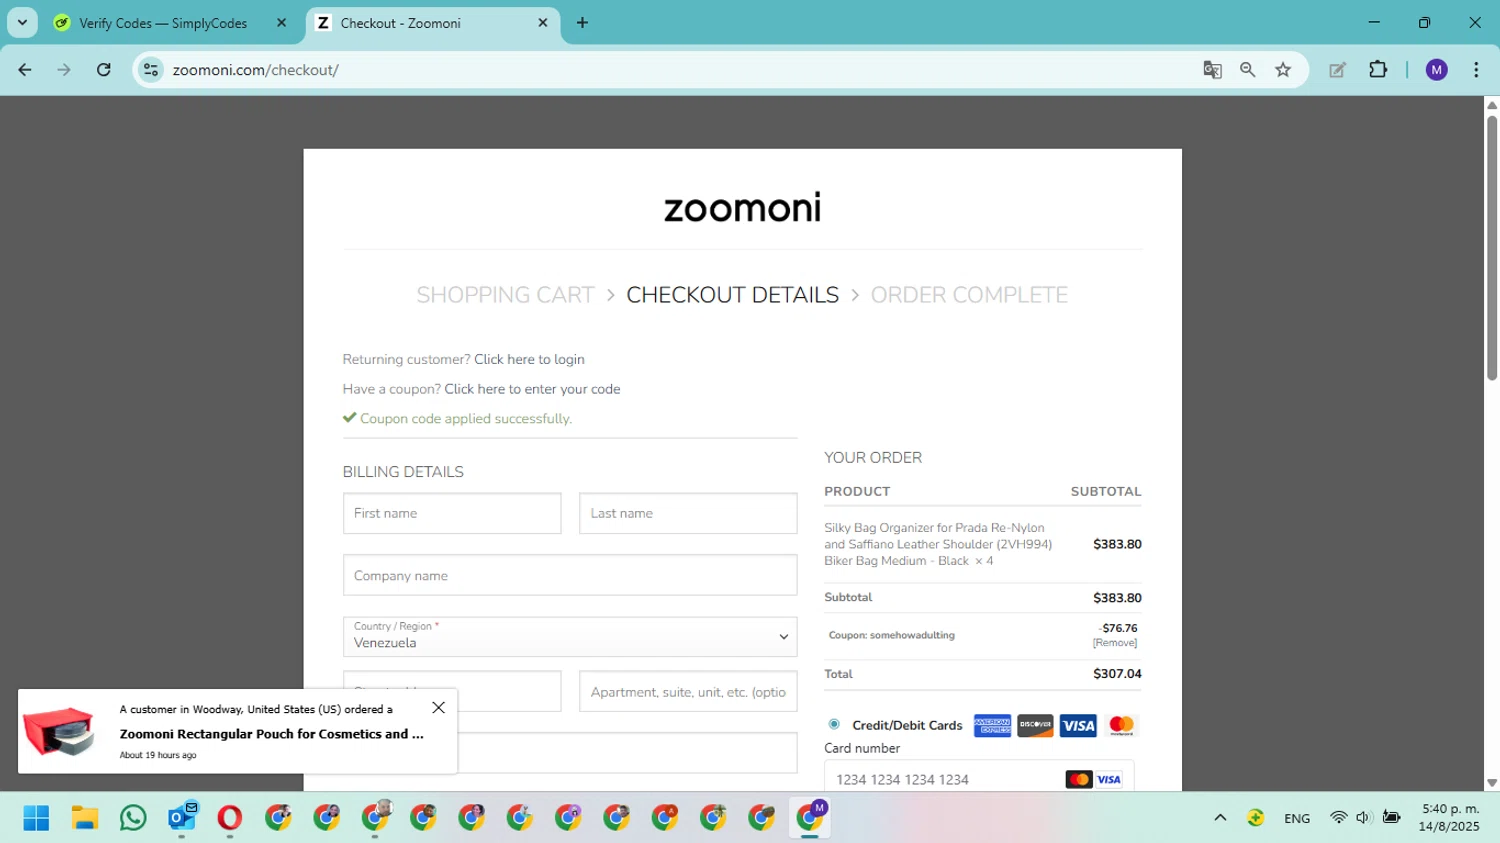
Task: Click the active Chrome icon with M badge
Action: pyautogui.click(x=810, y=818)
